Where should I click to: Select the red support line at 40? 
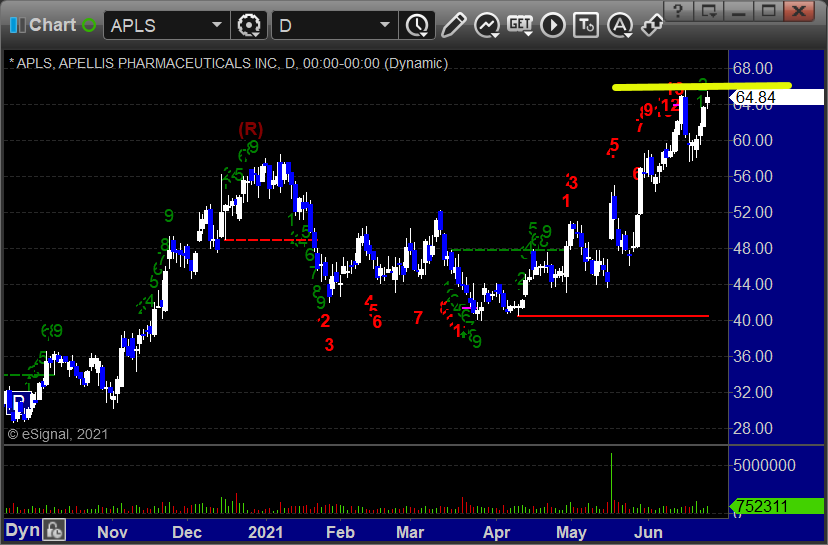[613, 316]
